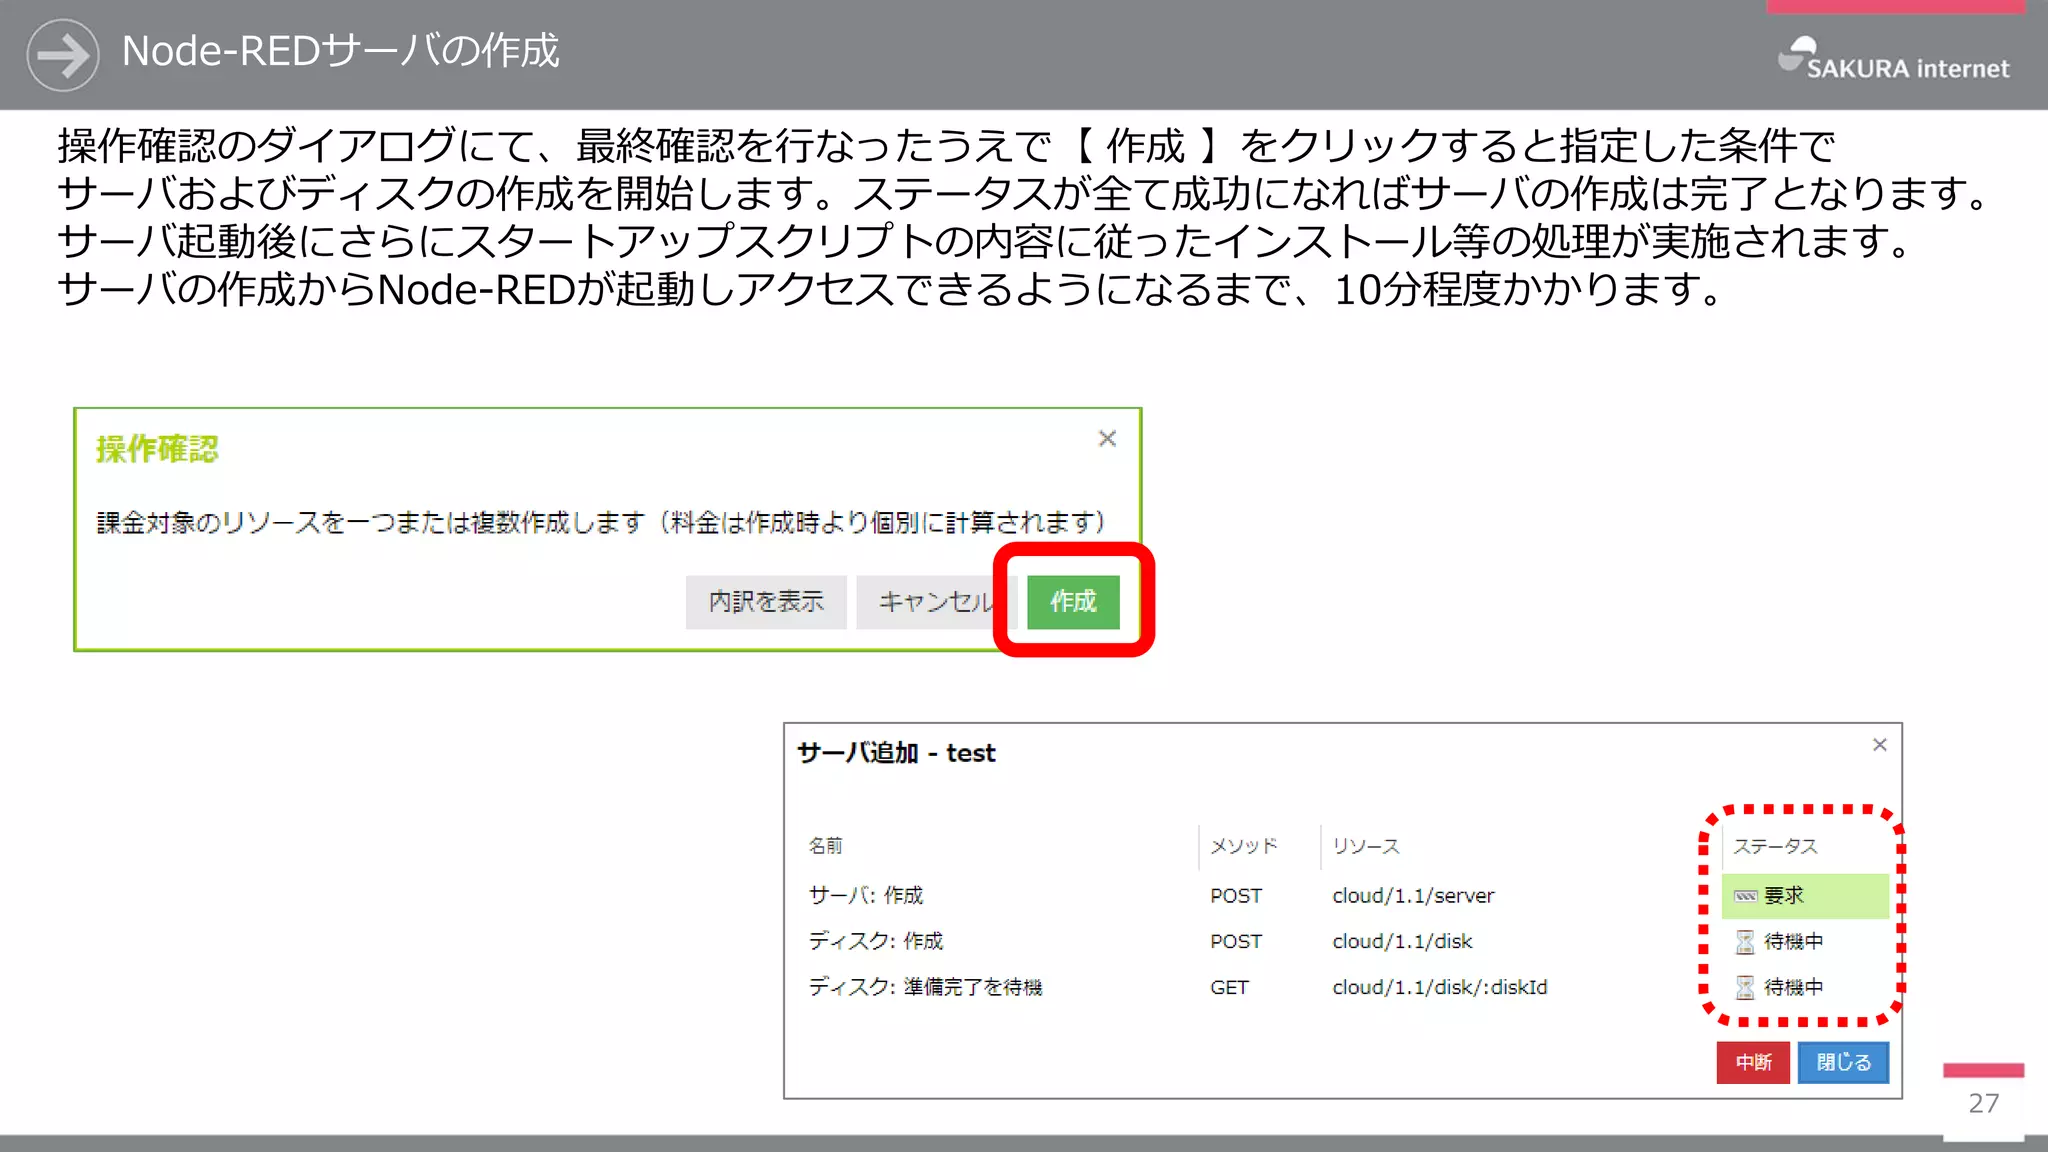Click the キャンセル button in dialog

pos(936,601)
